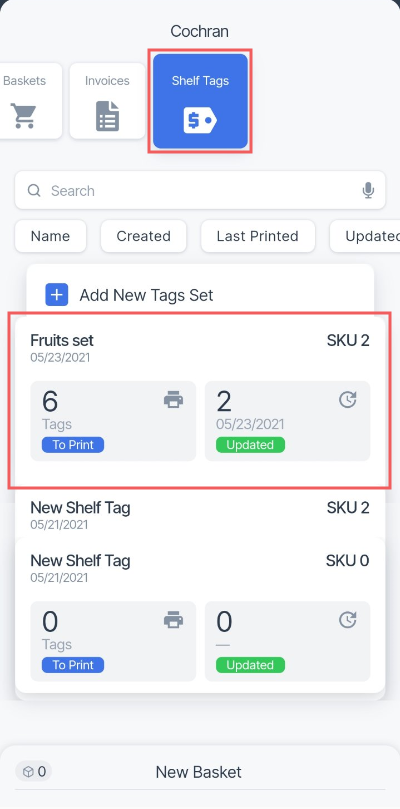
Task: Click the magnifier icon in search field
Action: pos(34,190)
